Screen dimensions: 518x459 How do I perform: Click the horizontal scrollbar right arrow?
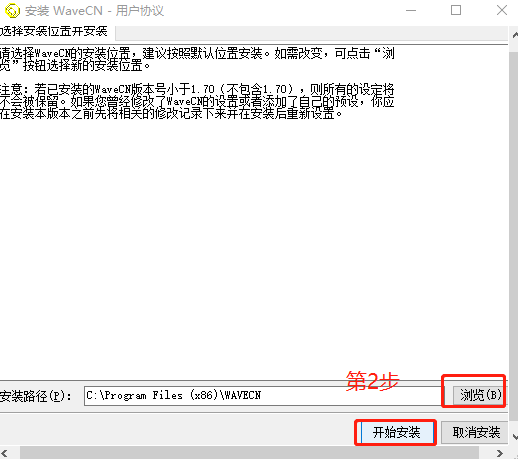(499, 453)
